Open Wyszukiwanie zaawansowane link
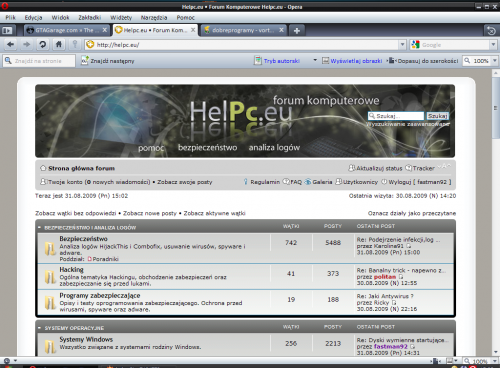The height and width of the screenshot is (368, 500). click(408, 124)
